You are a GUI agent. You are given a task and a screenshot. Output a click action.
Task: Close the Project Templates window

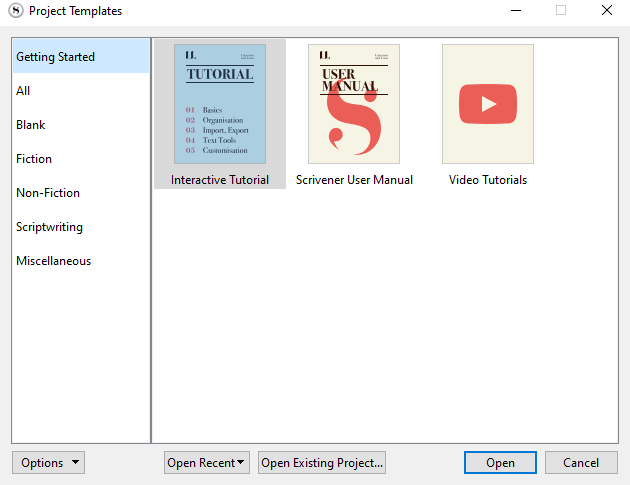(x=607, y=10)
